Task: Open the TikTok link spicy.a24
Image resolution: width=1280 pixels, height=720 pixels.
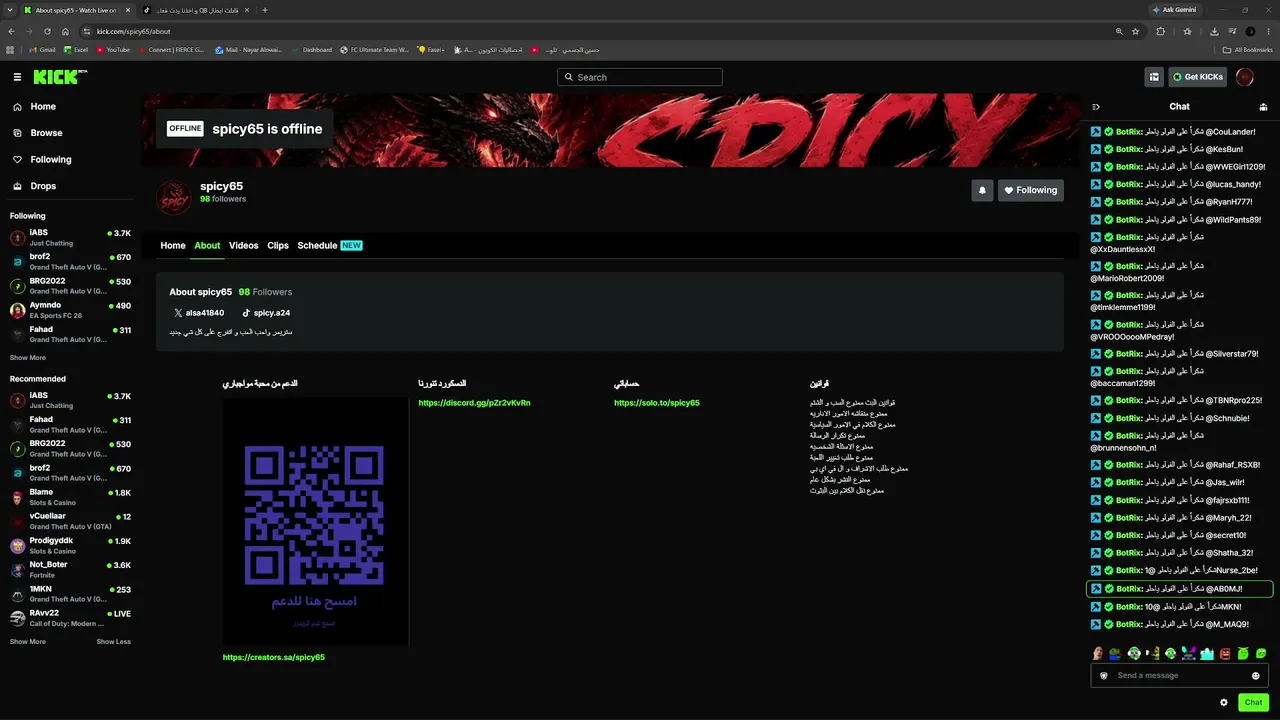Action: 265,313
